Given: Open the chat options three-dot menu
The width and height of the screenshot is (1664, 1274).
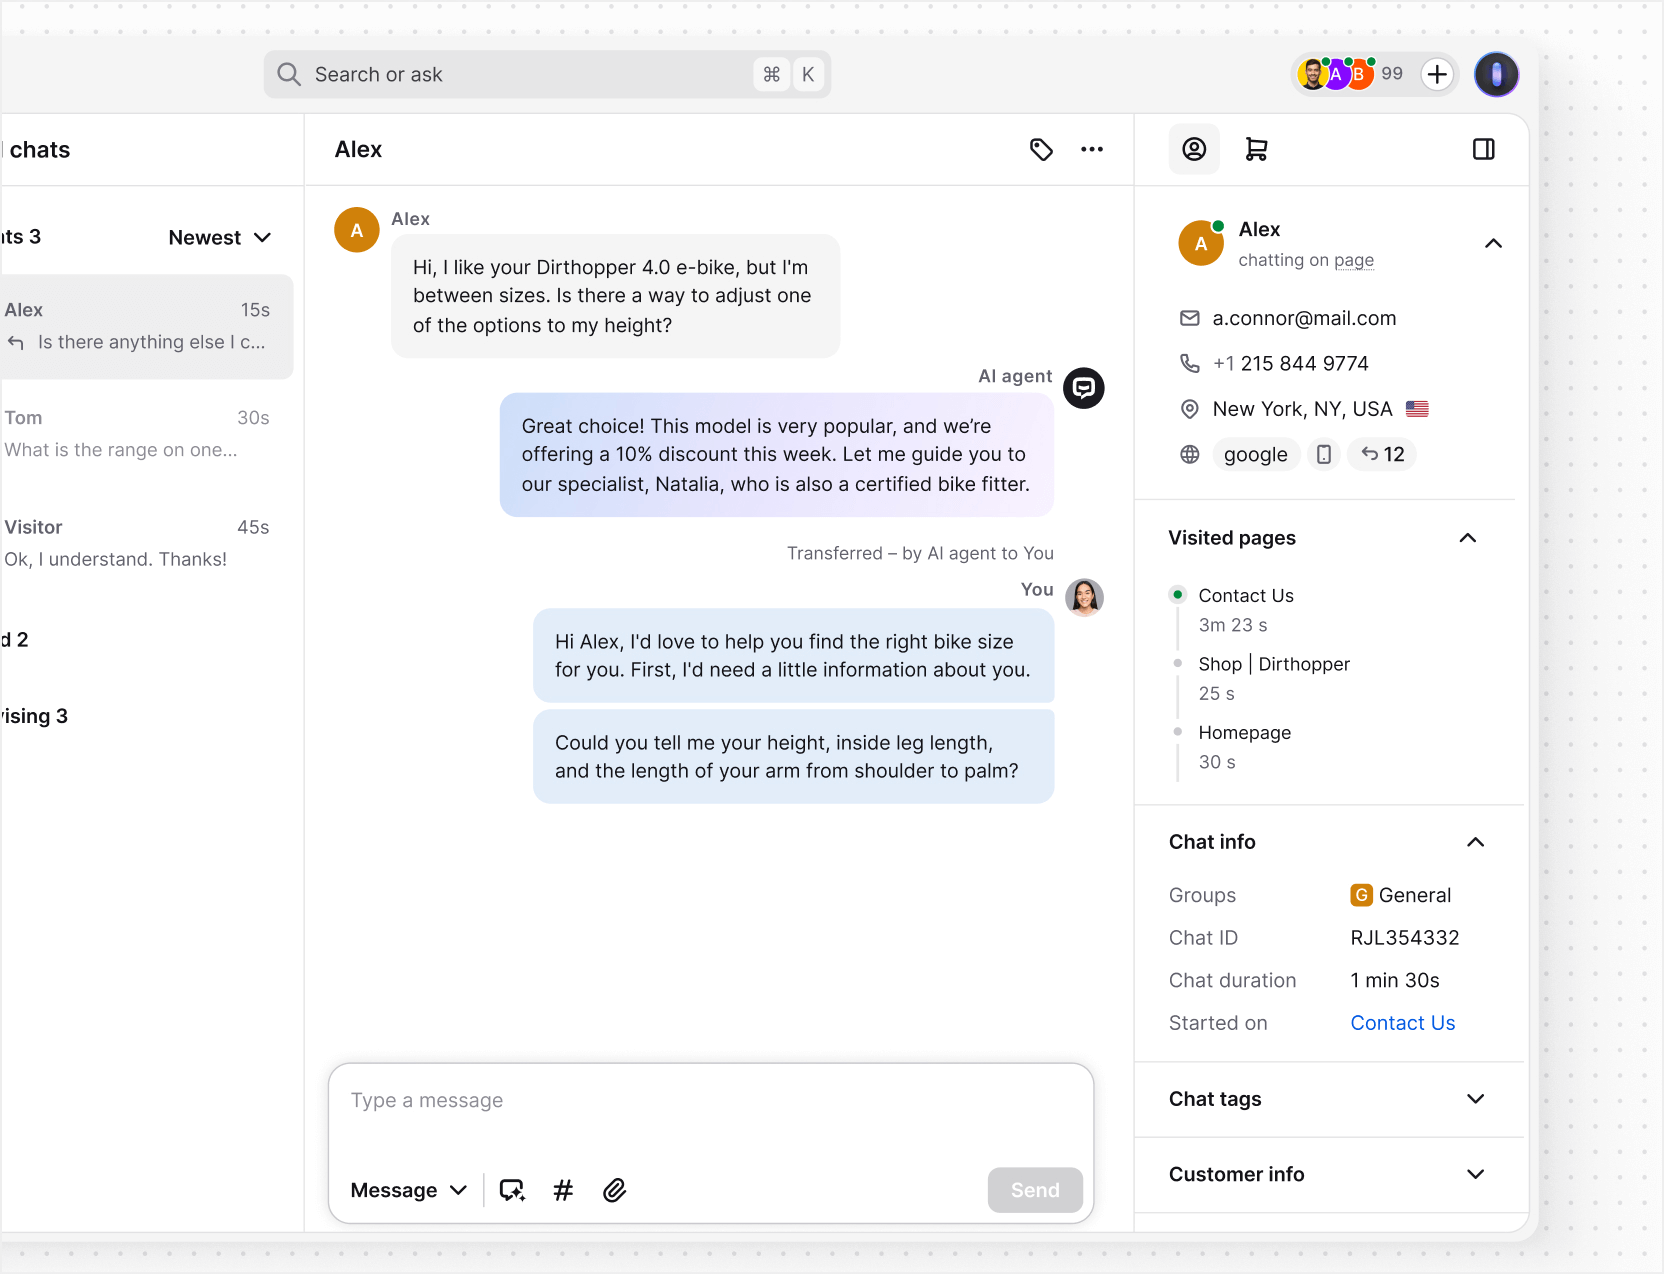Looking at the screenshot, I should 1091,148.
